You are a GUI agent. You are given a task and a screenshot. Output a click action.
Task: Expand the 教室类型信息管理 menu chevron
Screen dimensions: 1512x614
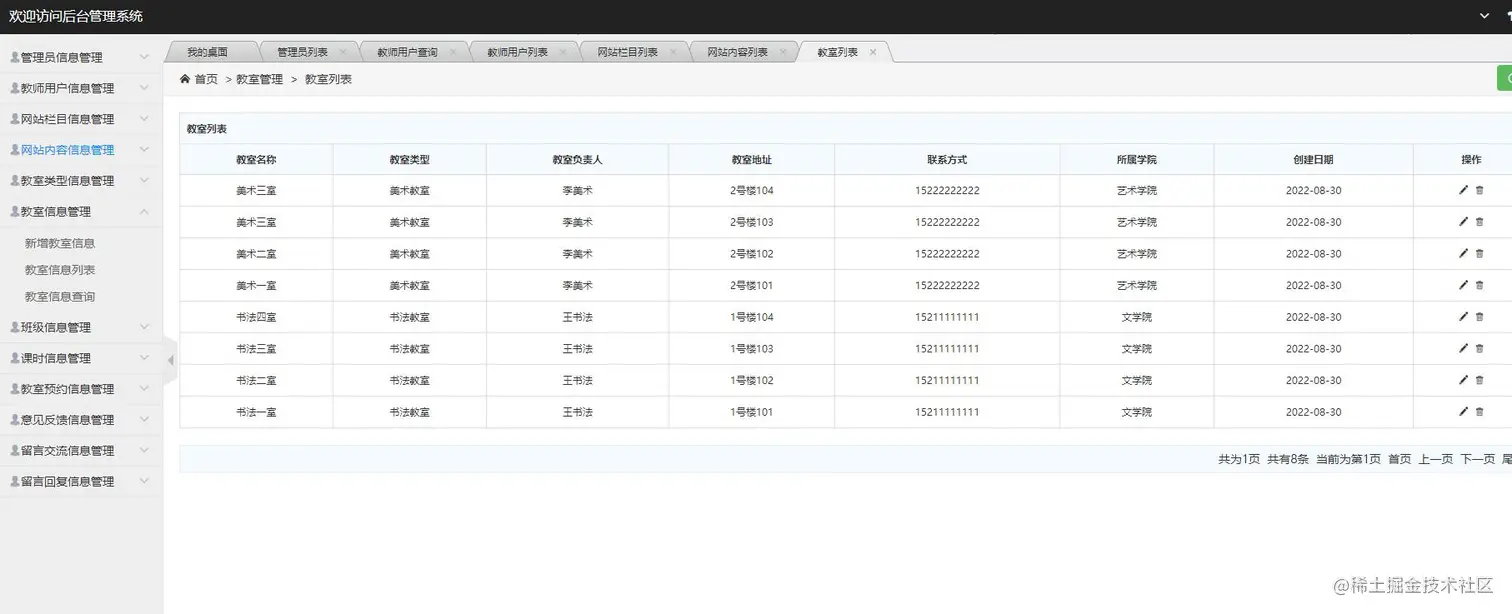pos(144,181)
